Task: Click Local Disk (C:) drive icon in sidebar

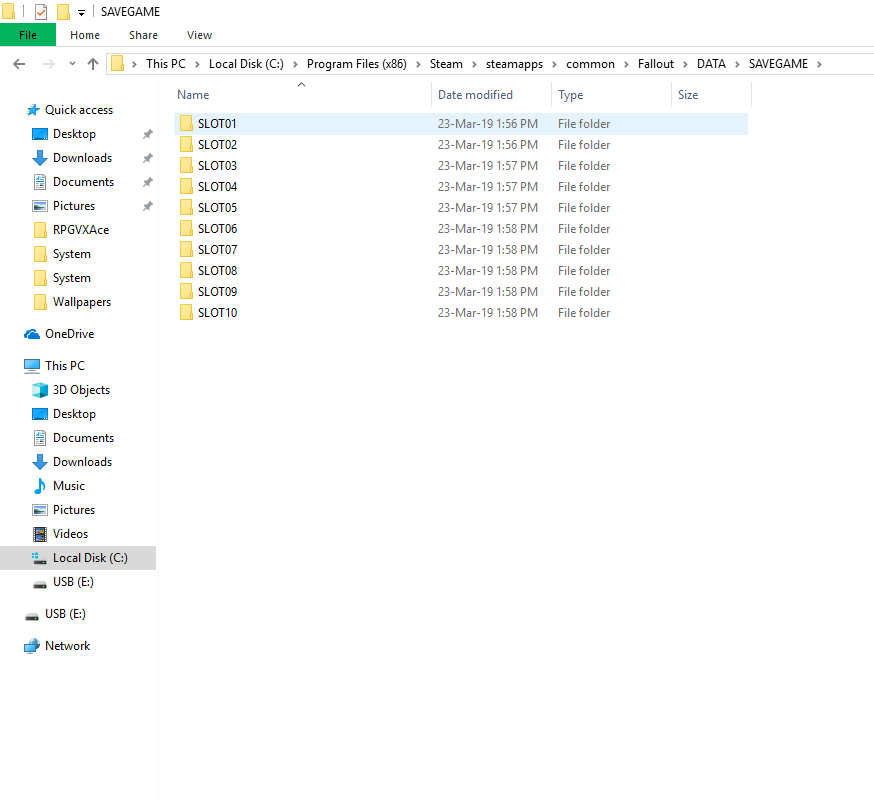Action: 39,558
